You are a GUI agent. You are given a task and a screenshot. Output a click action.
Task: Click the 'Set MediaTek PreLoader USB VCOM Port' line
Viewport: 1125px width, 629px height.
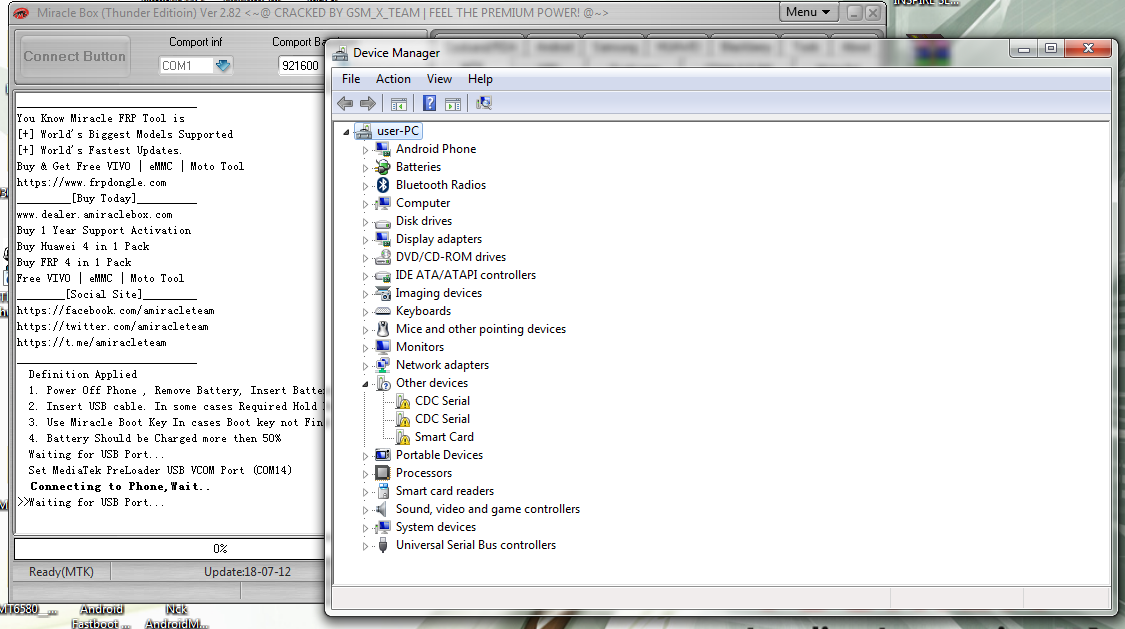click(160, 470)
